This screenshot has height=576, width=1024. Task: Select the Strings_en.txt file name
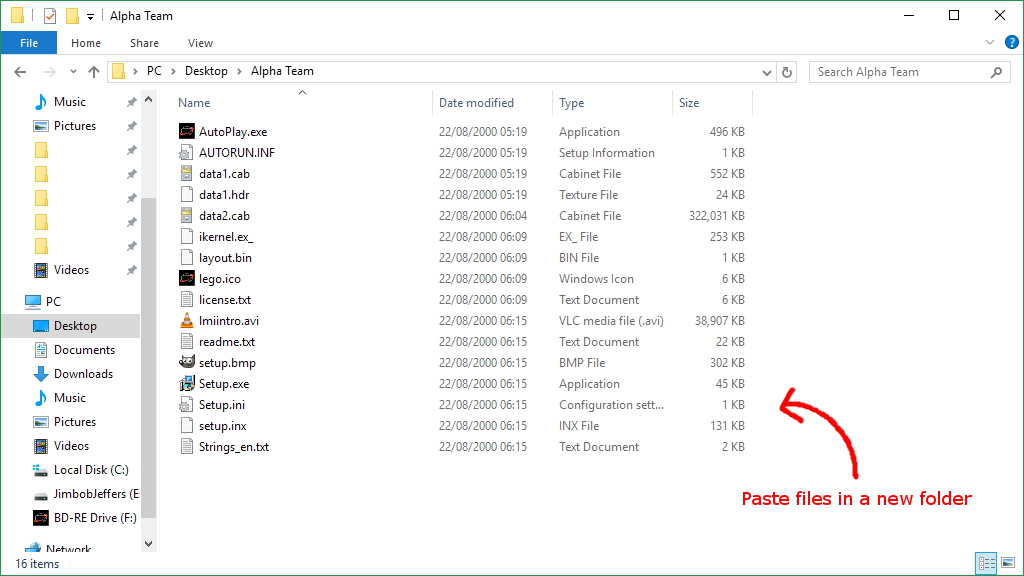tap(234, 447)
